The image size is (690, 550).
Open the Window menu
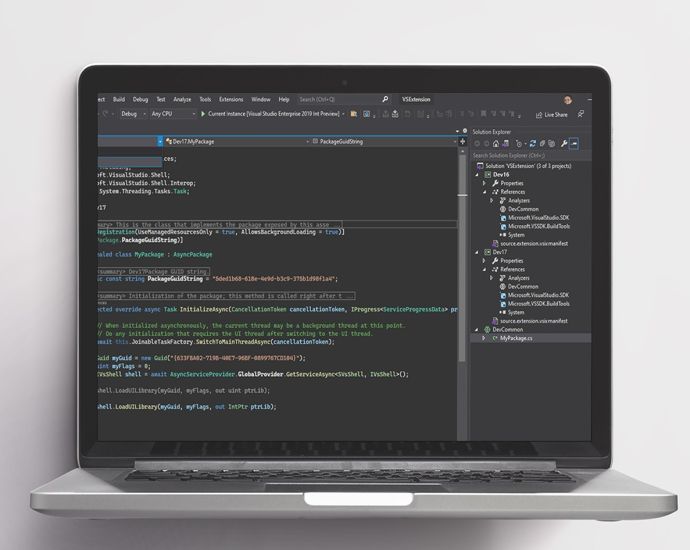click(x=261, y=99)
